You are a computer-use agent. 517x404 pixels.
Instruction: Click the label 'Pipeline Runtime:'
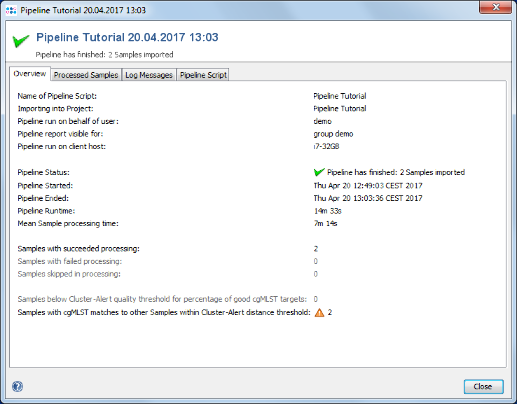pyautogui.click(x=46, y=211)
